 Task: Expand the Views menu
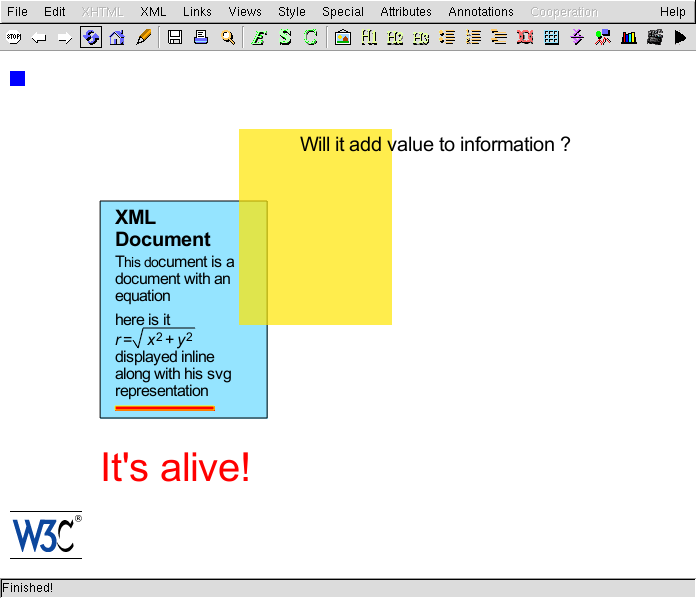(244, 12)
